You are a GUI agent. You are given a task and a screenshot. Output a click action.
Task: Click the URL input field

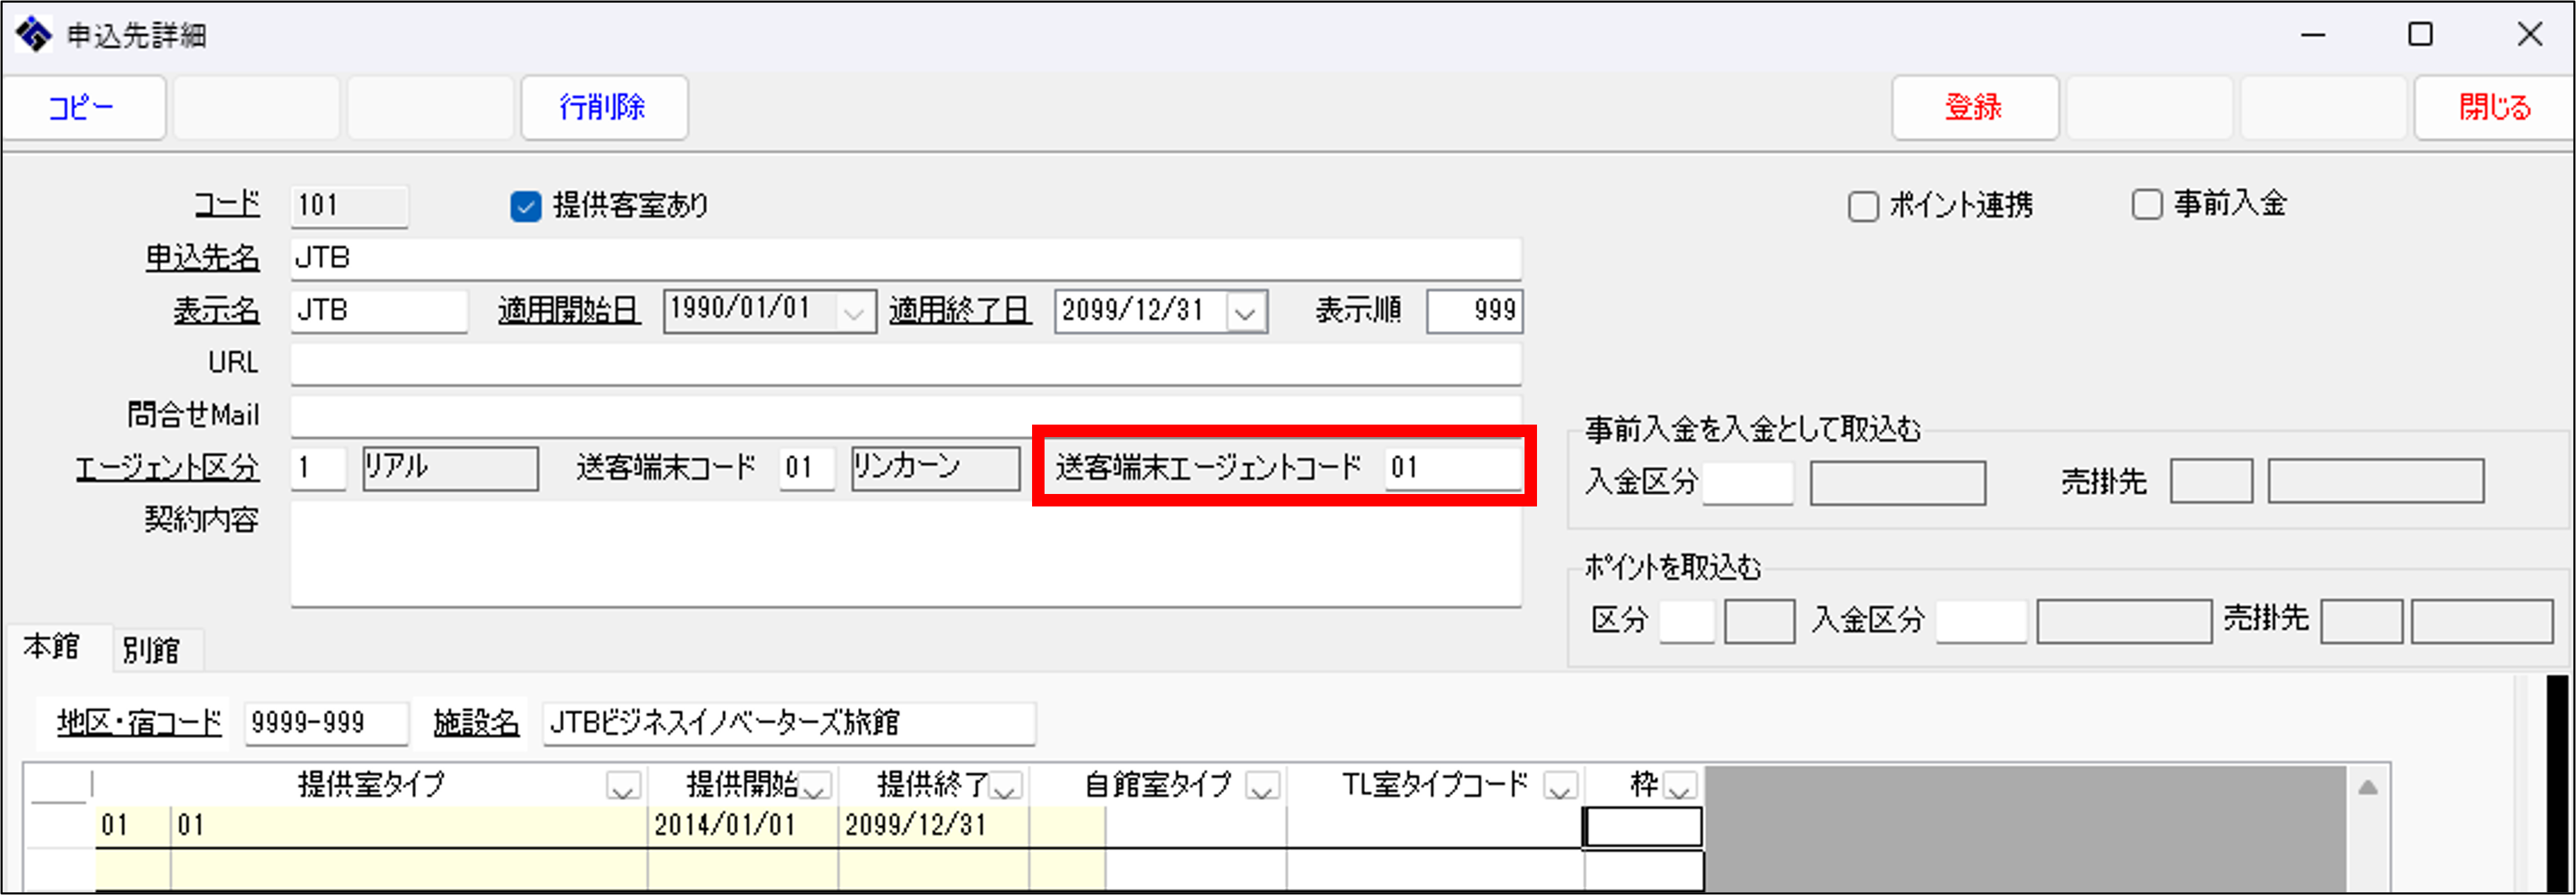point(905,363)
